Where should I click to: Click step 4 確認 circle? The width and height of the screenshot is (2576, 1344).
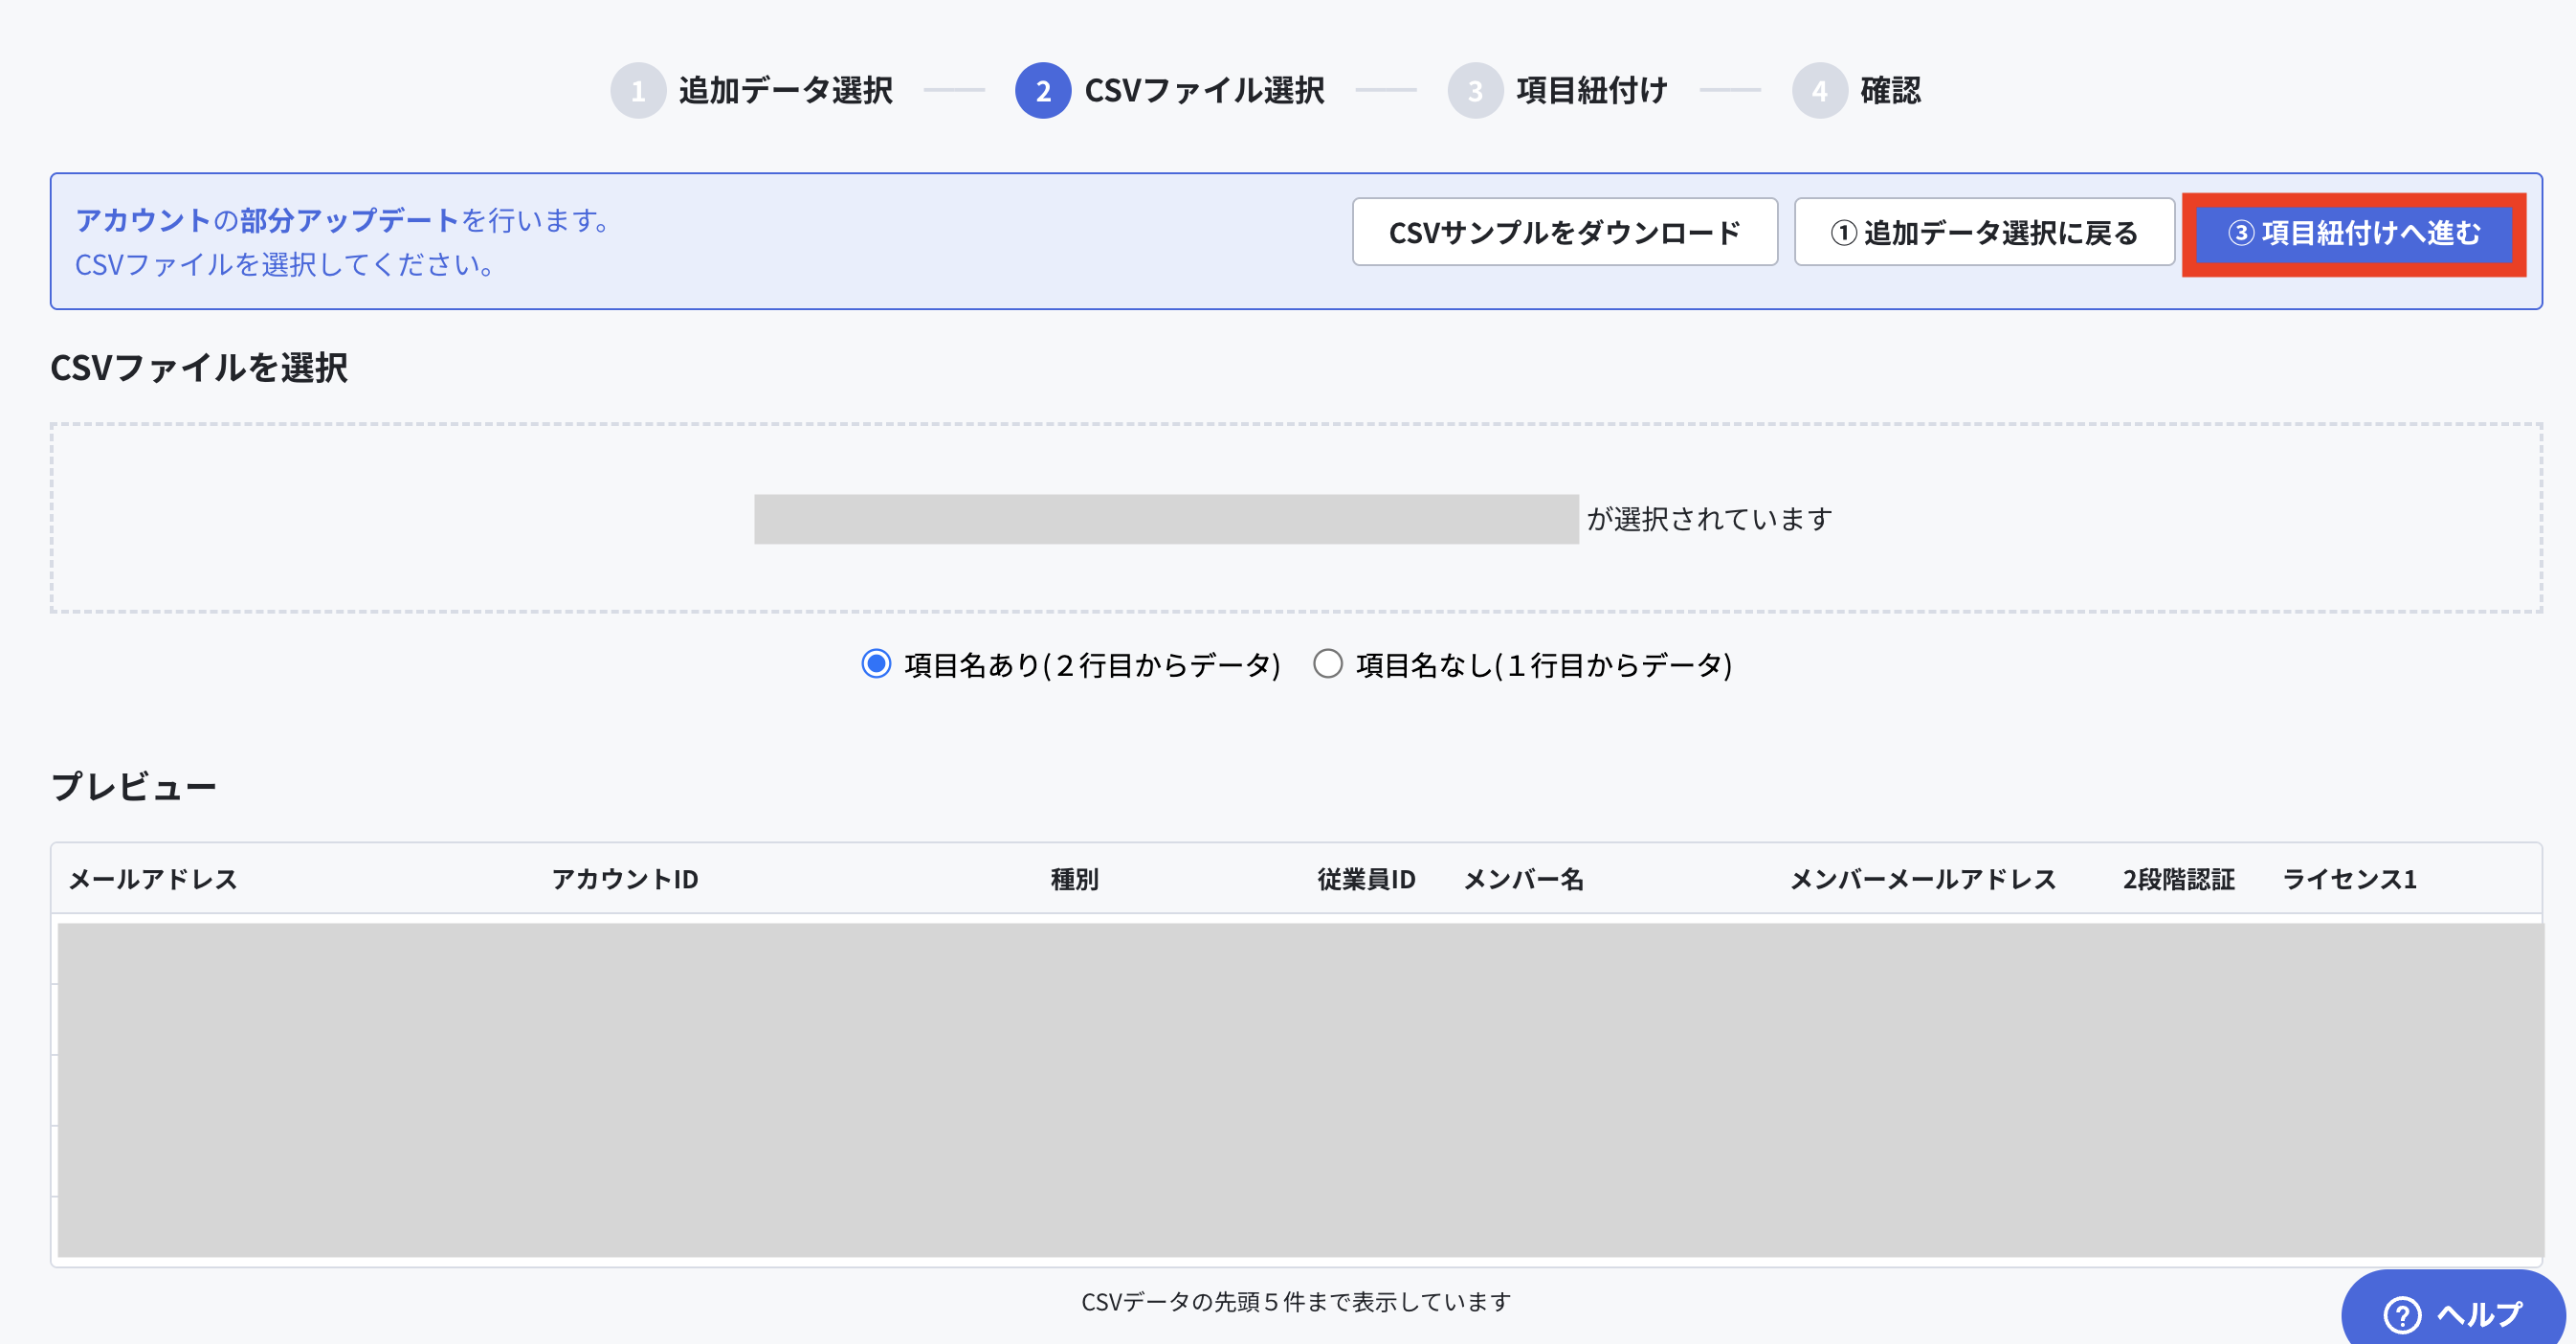[x=1819, y=91]
